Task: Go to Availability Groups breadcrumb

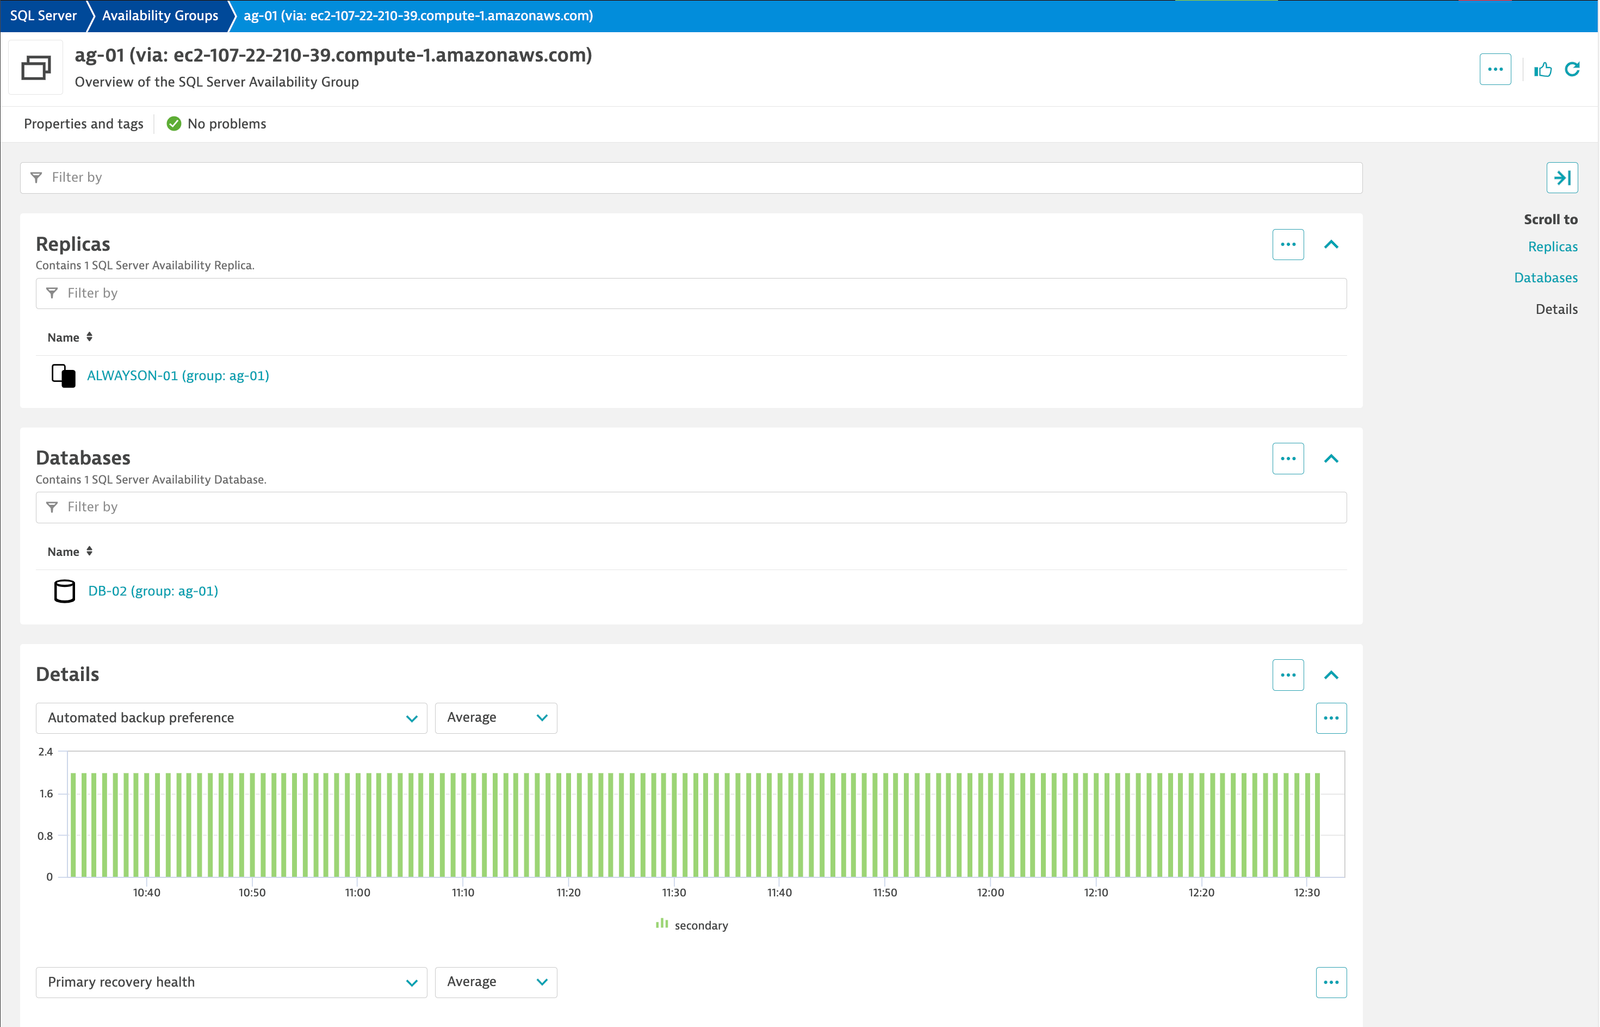Action: point(160,16)
